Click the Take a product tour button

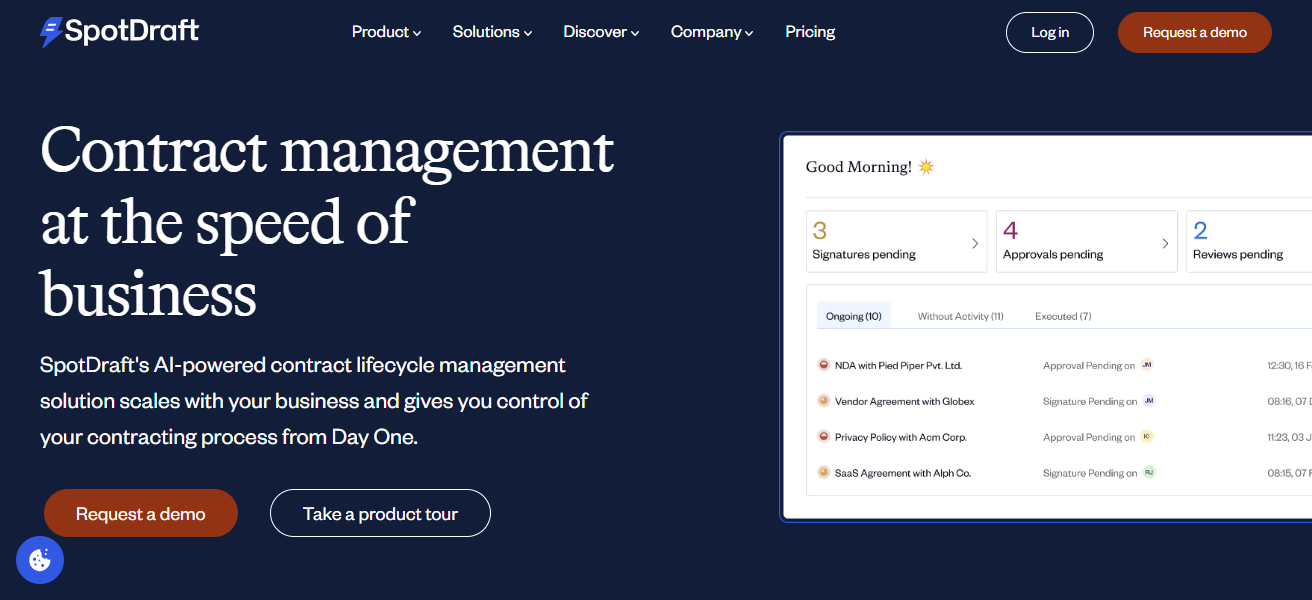pos(380,514)
